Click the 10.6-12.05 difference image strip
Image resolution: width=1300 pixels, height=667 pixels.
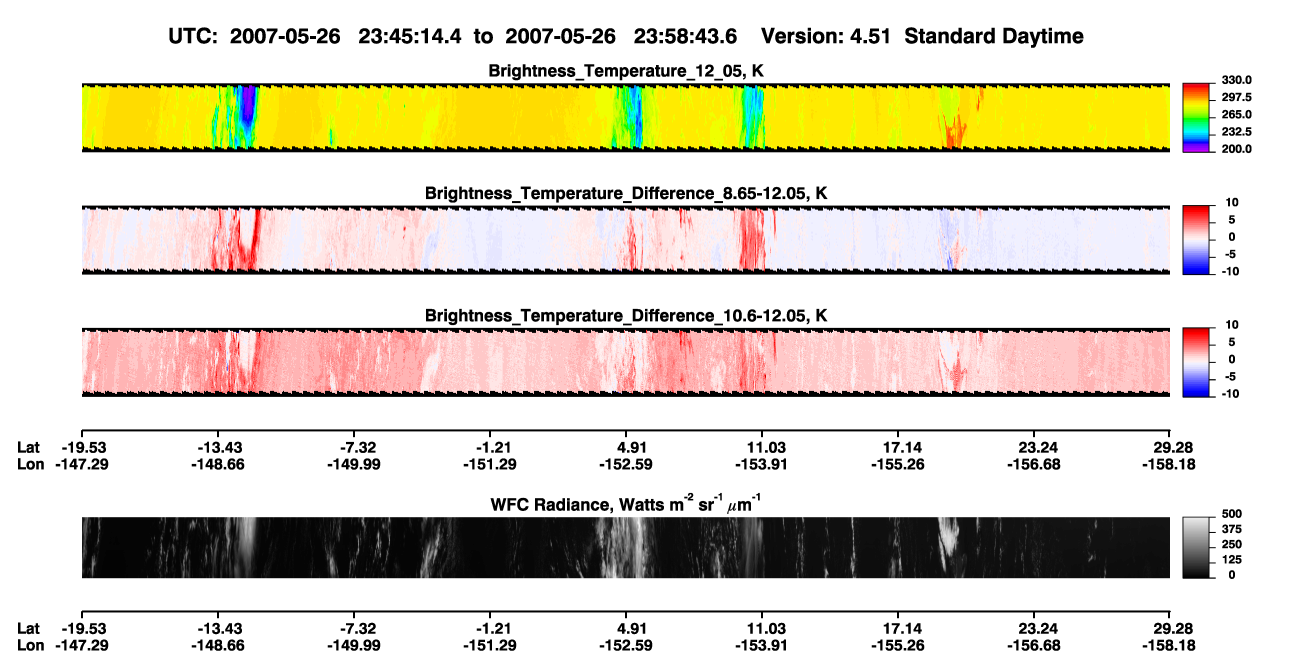[x=625, y=362]
